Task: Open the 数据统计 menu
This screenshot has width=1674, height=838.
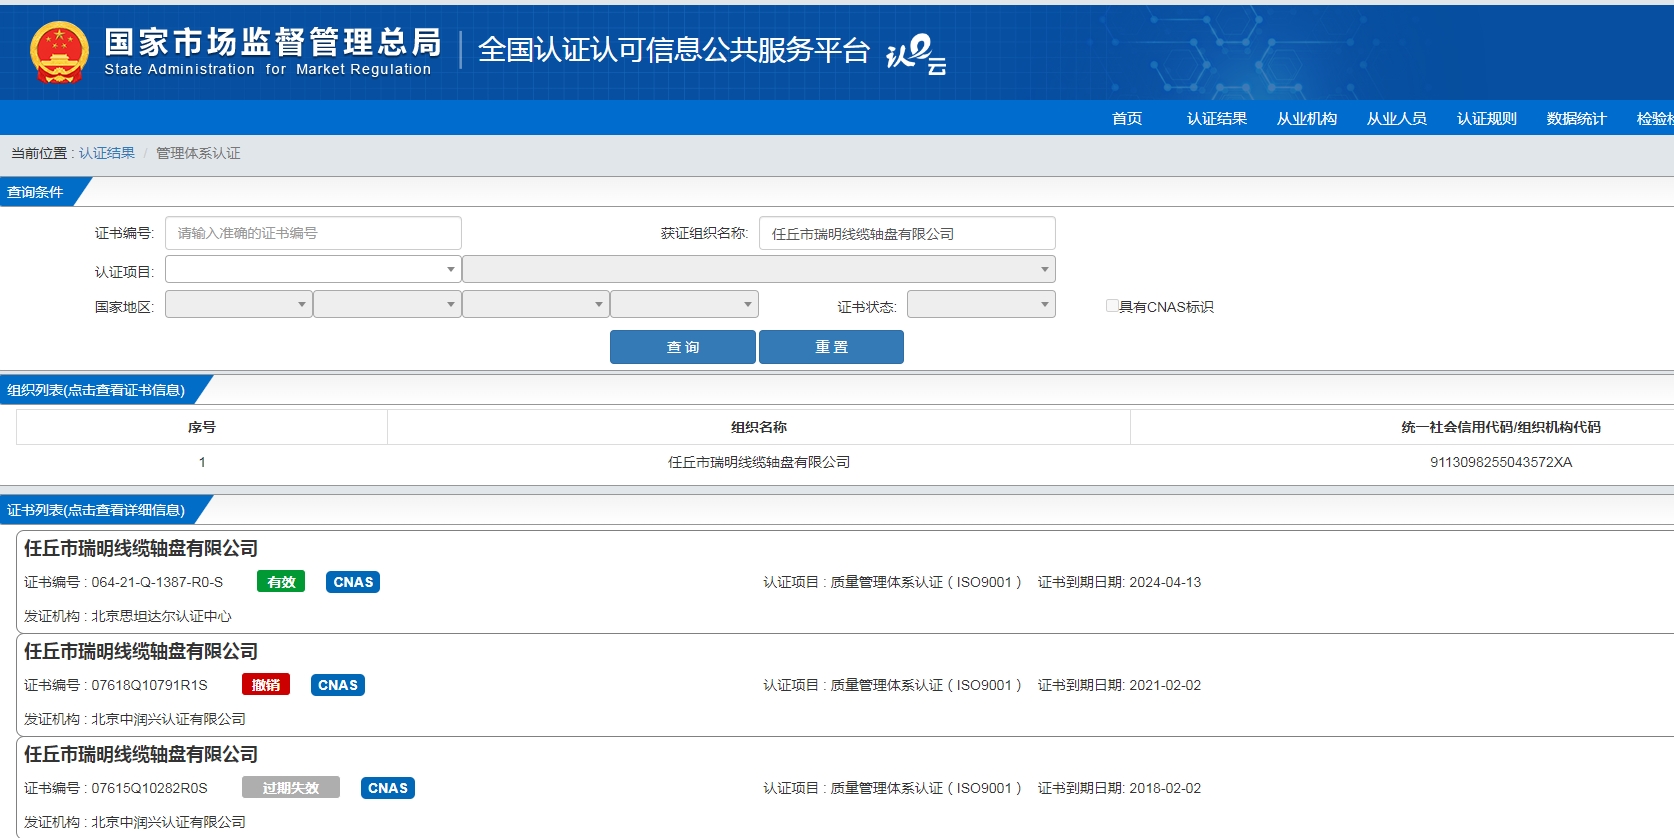Action: [x=1577, y=118]
